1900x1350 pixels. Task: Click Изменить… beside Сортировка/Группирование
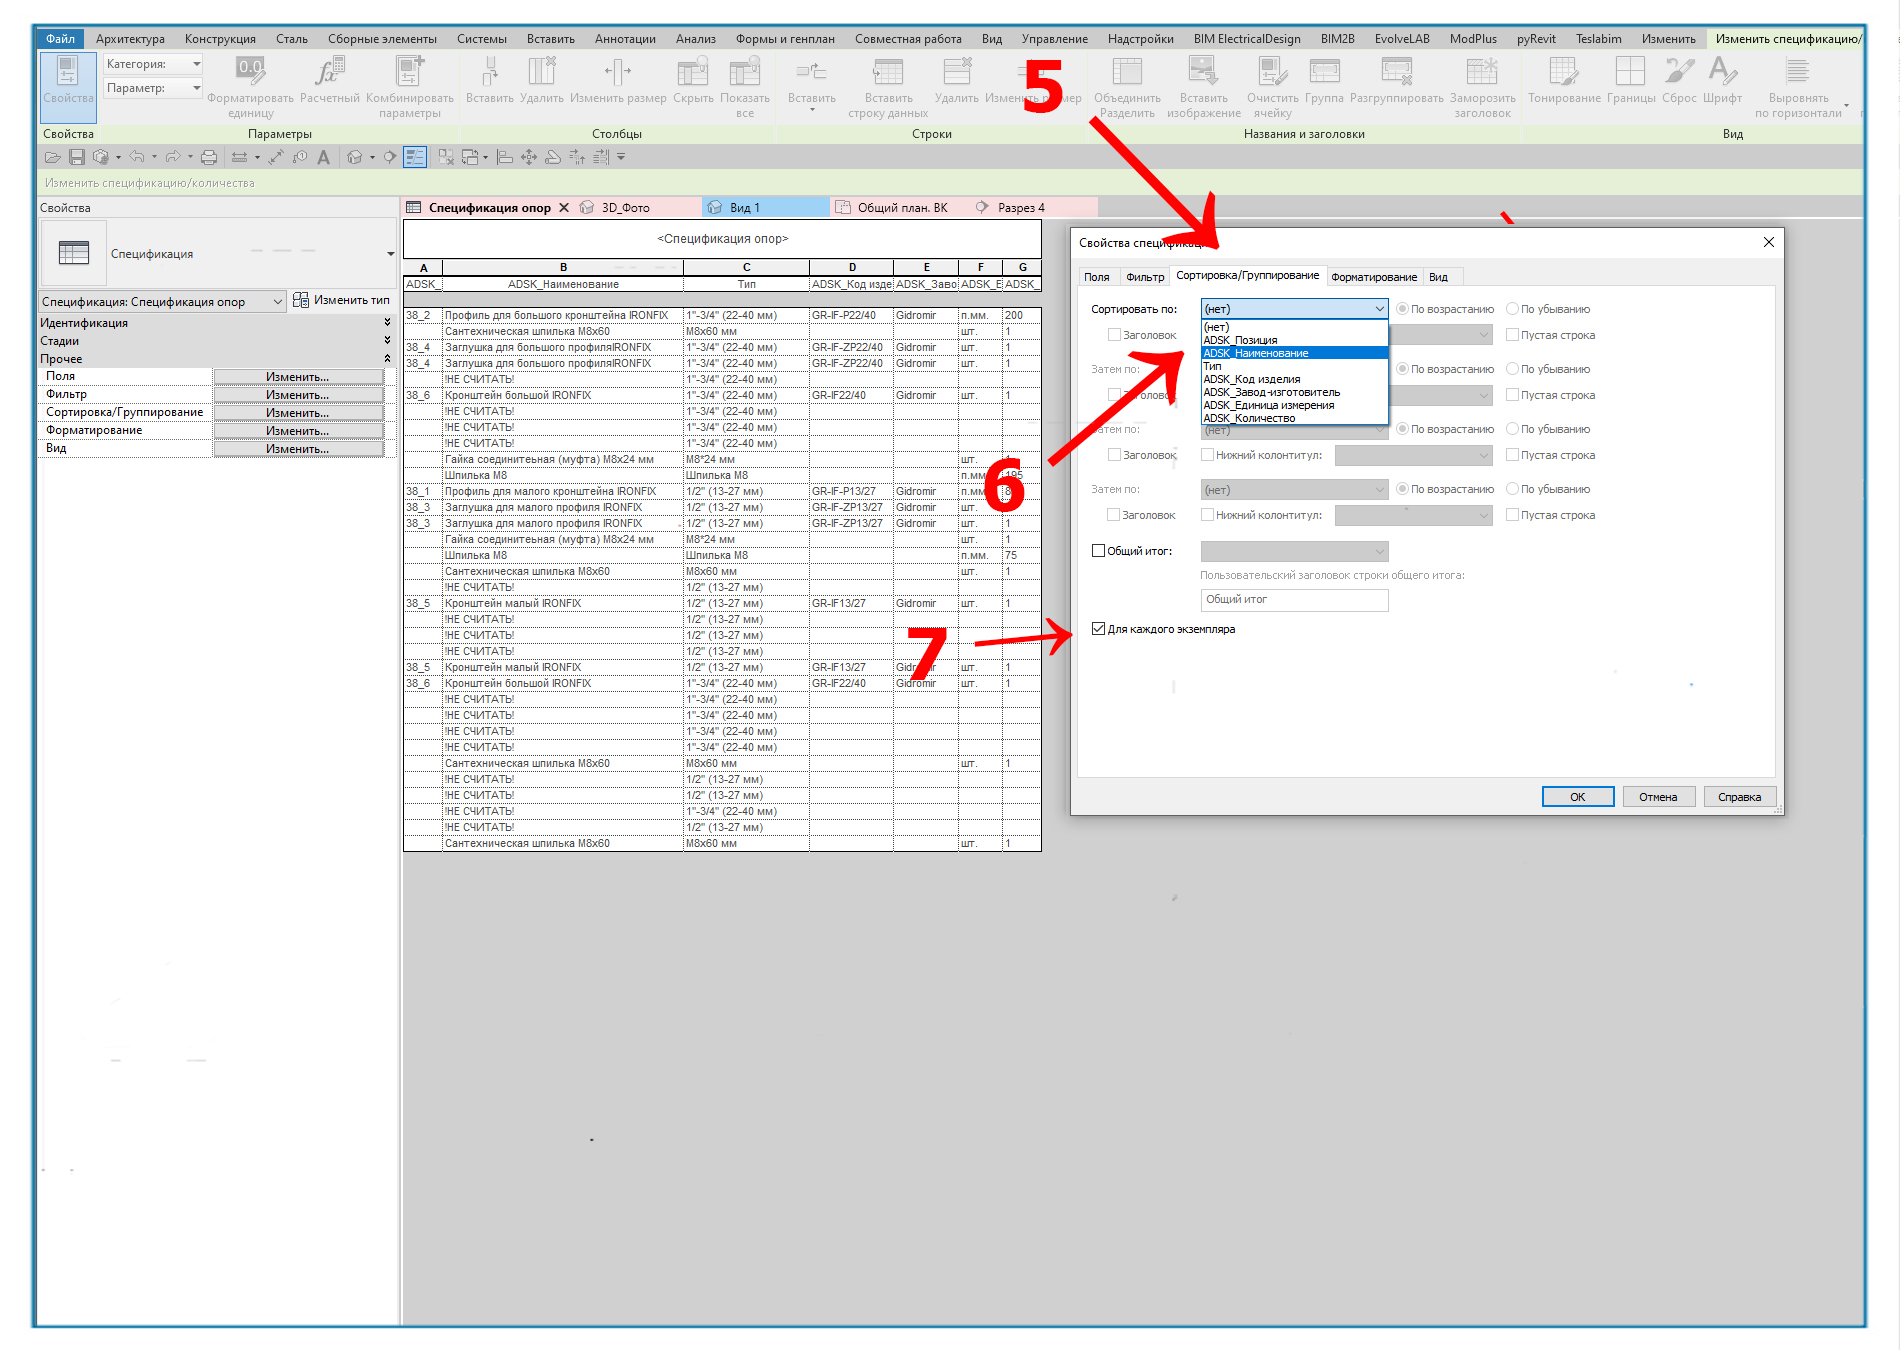298,413
